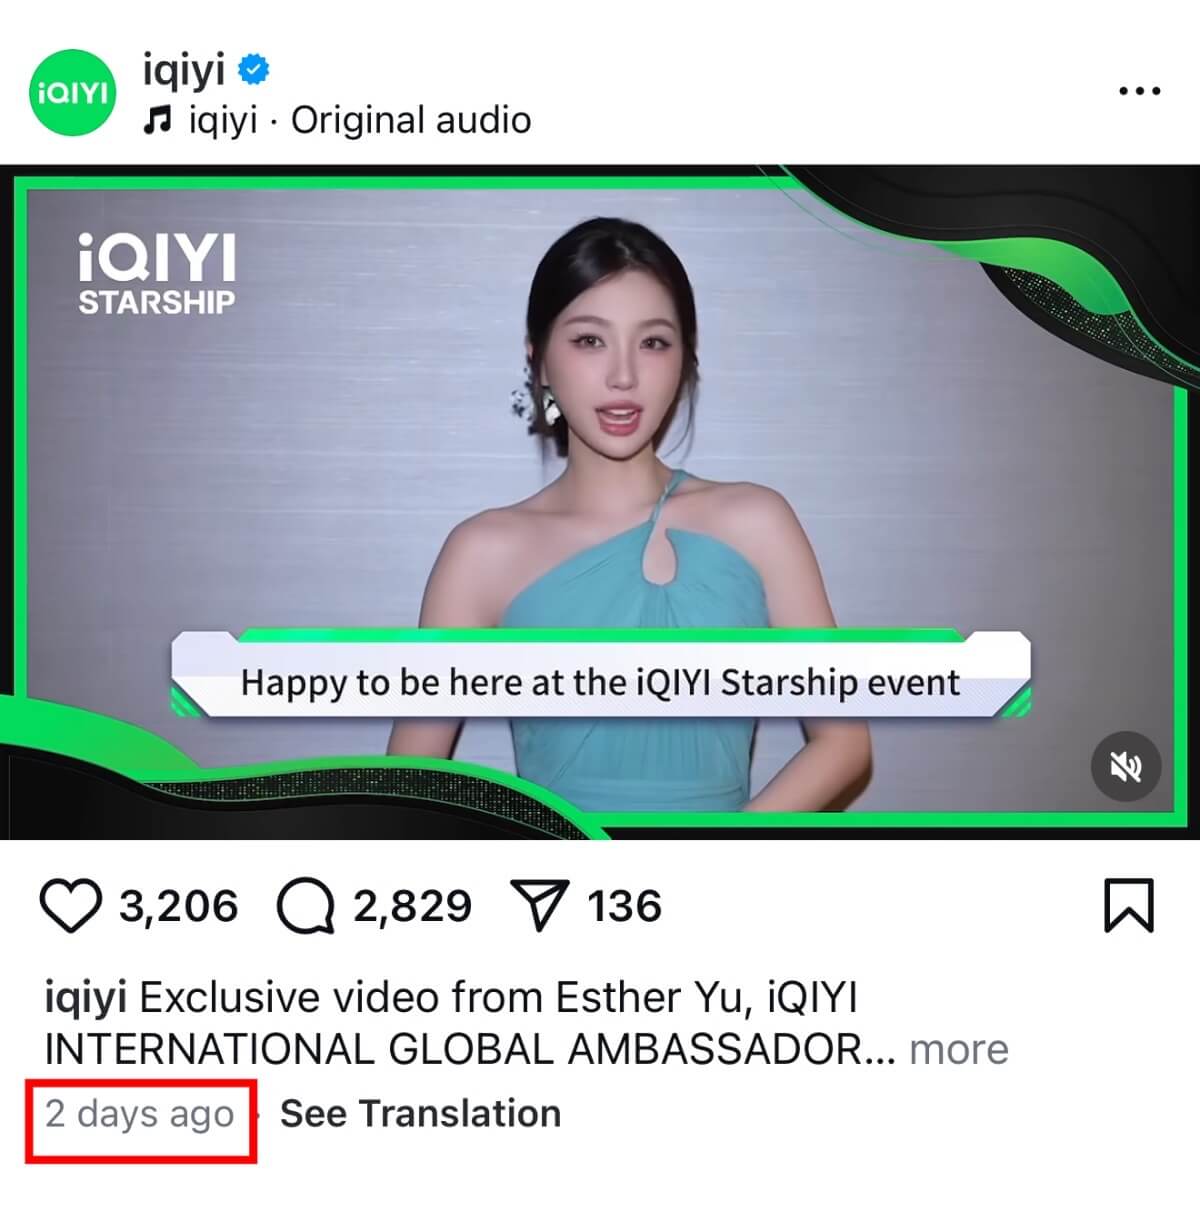The width and height of the screenshot is (1200, 1212).
Task: Click the "2 days ago" timestamp
Action: (x=140, y=1113)
